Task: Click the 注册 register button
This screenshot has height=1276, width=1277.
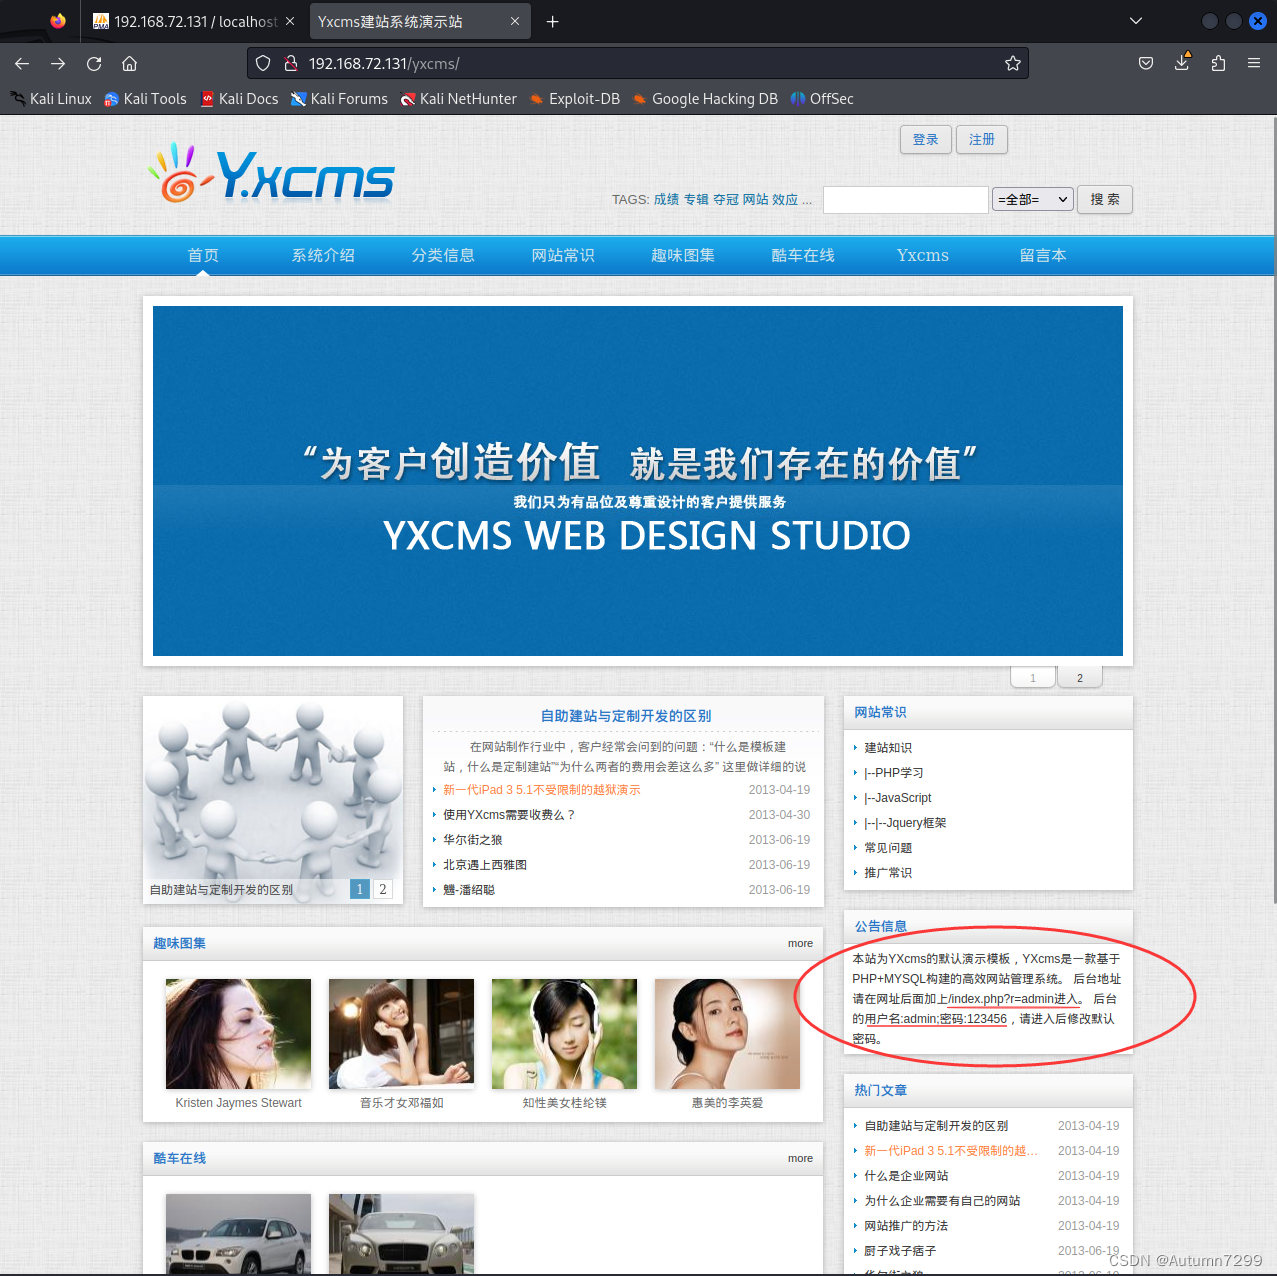Action: pyautogui.click(x=981, y=139)
